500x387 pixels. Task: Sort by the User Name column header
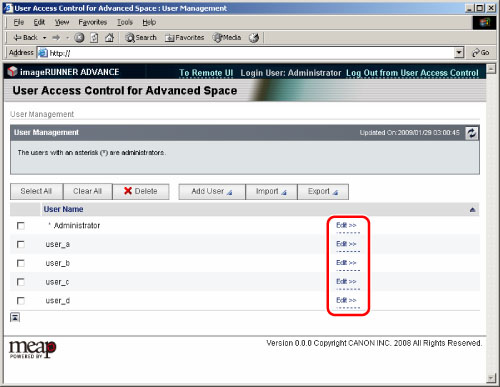pos(63,209)
